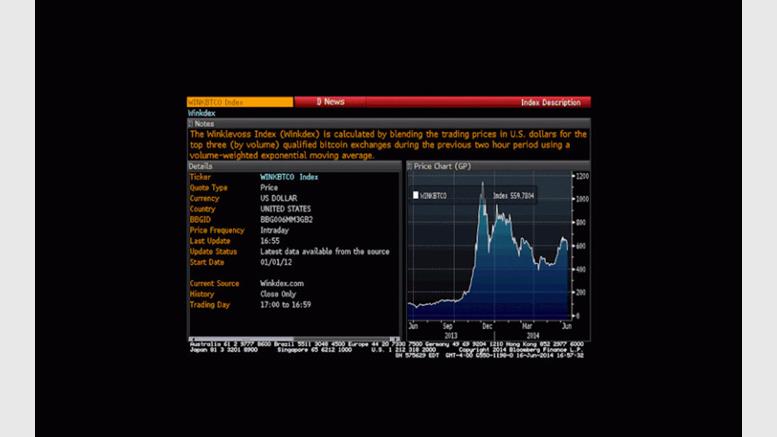Open the News button in red bar
777x437 pixels.
pyautogui.click(x=331, y=102)
